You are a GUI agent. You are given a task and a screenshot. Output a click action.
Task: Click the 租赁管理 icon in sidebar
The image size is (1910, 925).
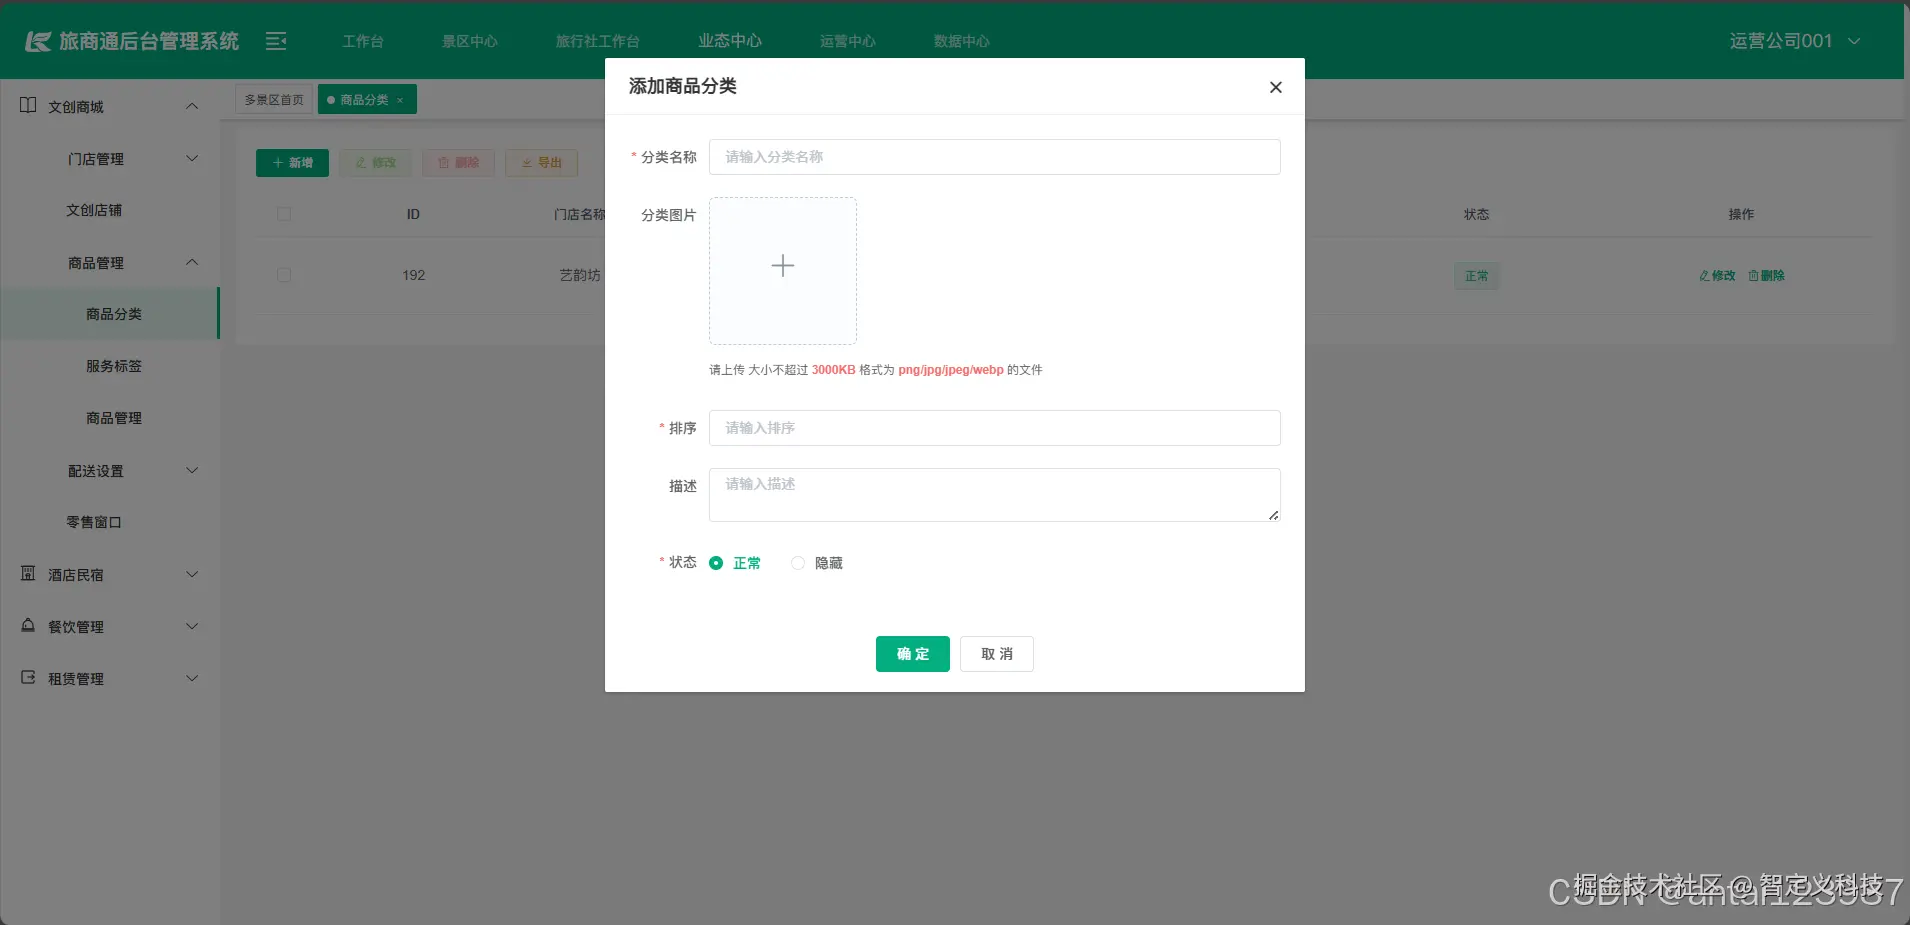[28, 677]
